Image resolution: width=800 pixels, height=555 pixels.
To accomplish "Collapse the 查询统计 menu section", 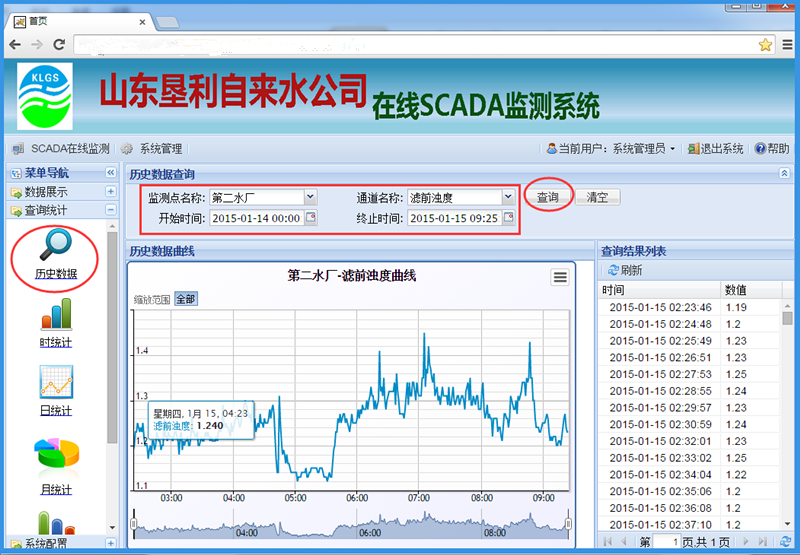I will tap(110, 210).
